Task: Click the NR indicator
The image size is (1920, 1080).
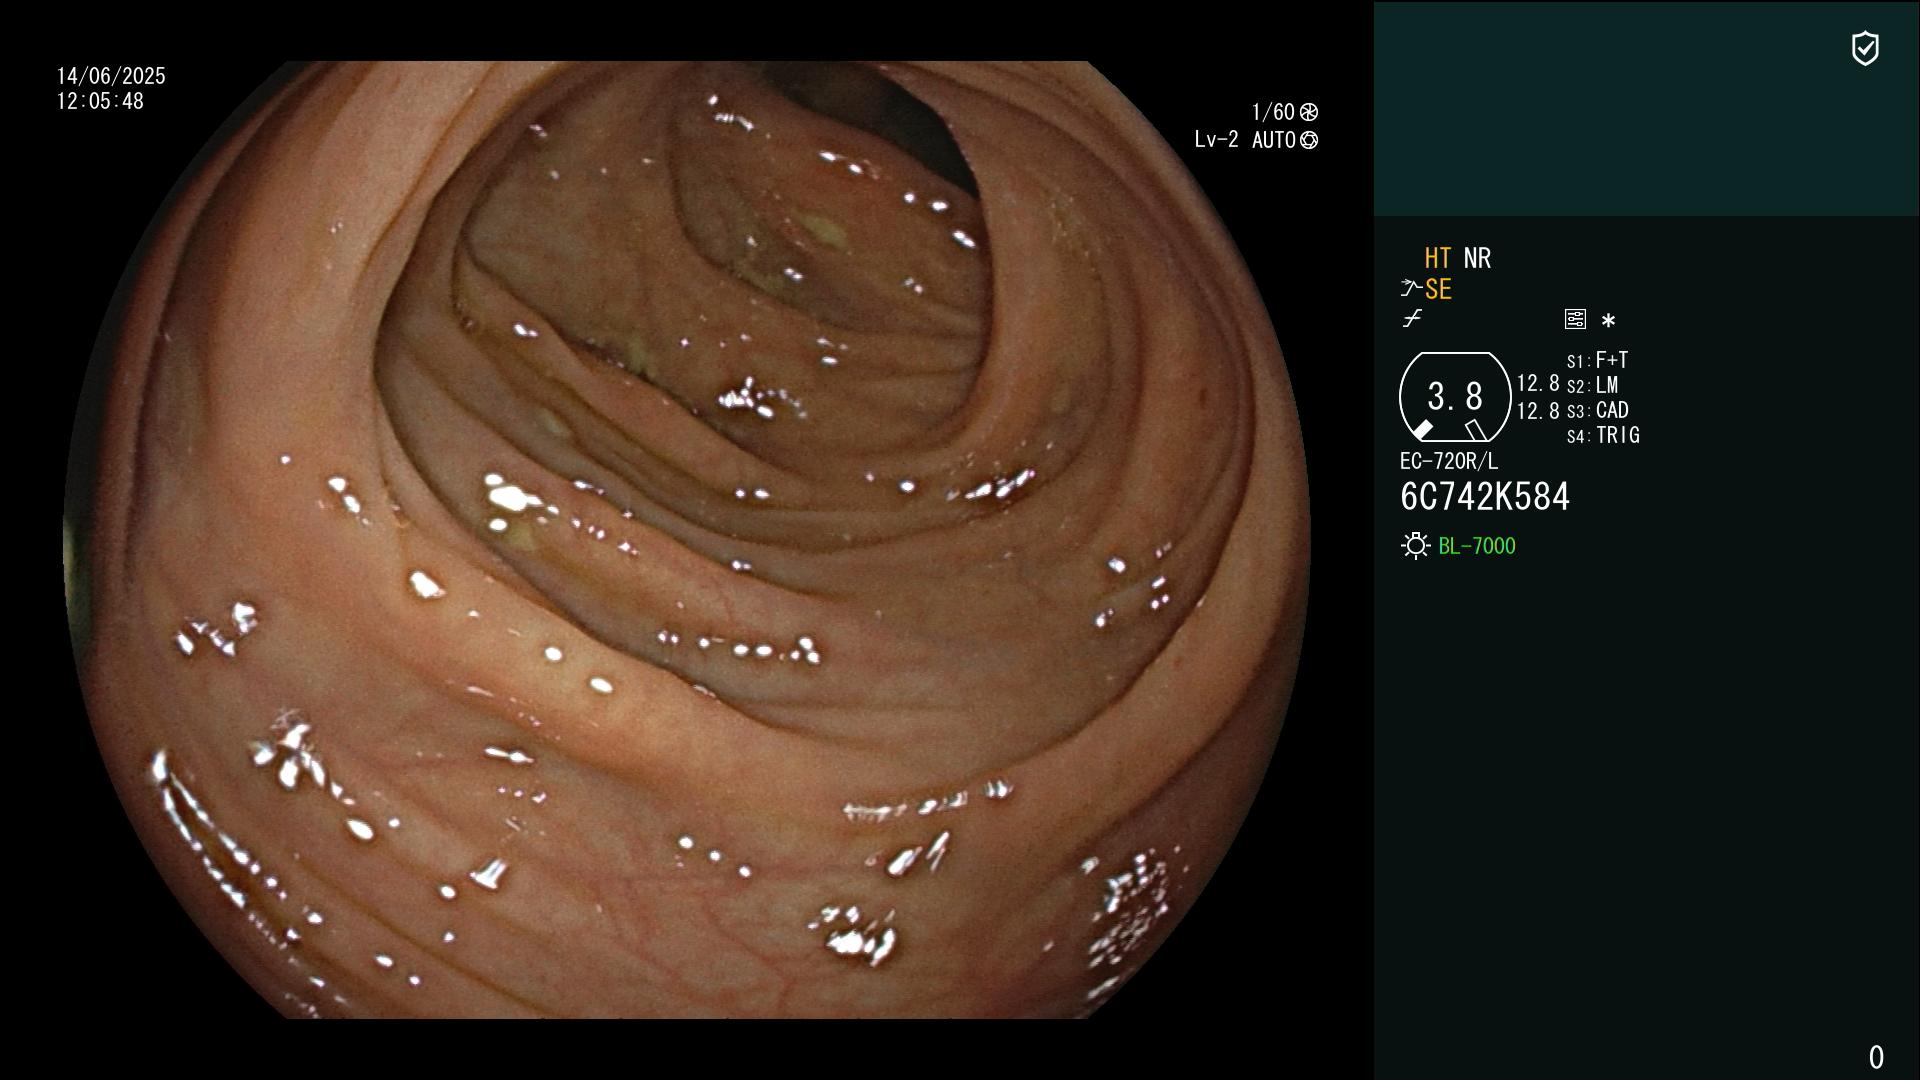Action: click(1477, 258)
